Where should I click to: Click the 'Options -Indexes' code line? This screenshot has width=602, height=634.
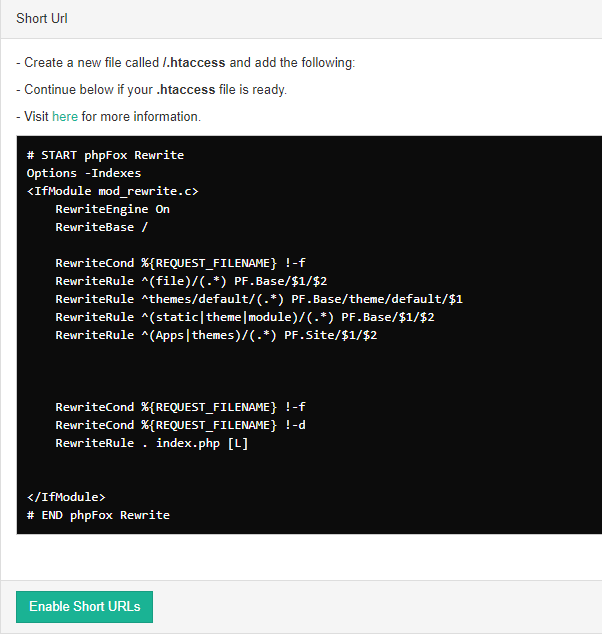[84, 173]
